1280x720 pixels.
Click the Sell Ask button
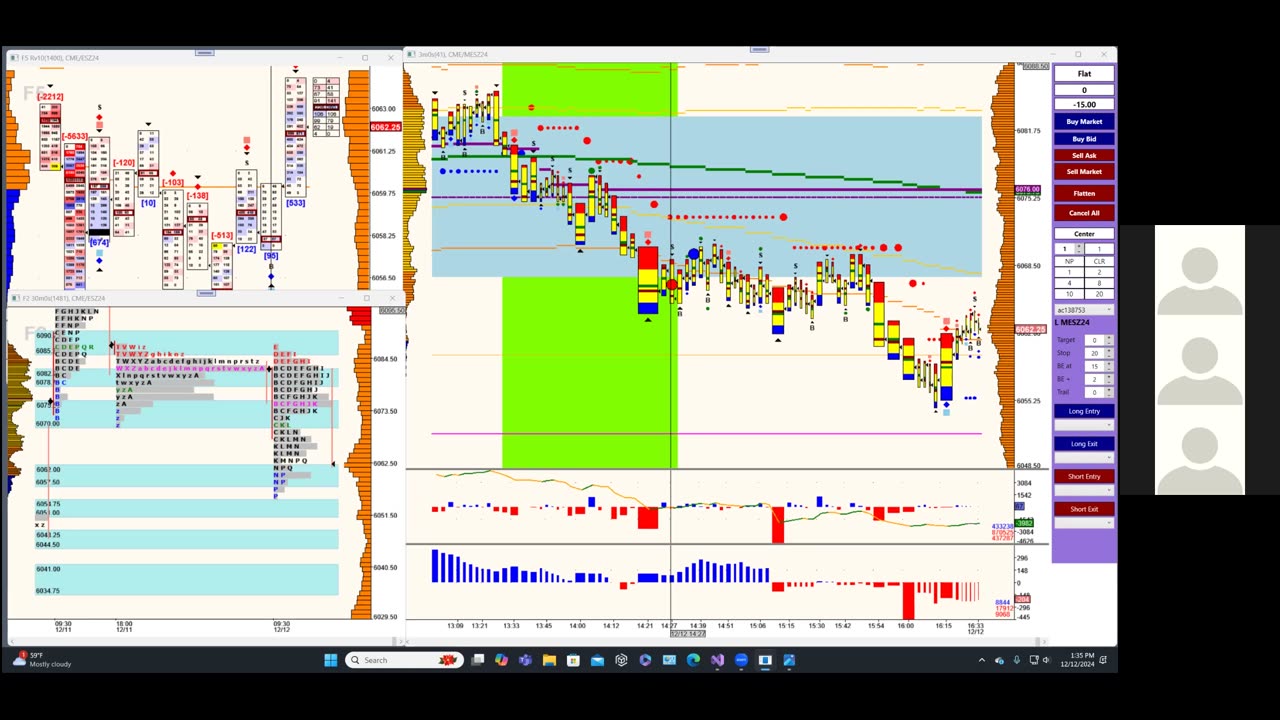point(1084,155)
